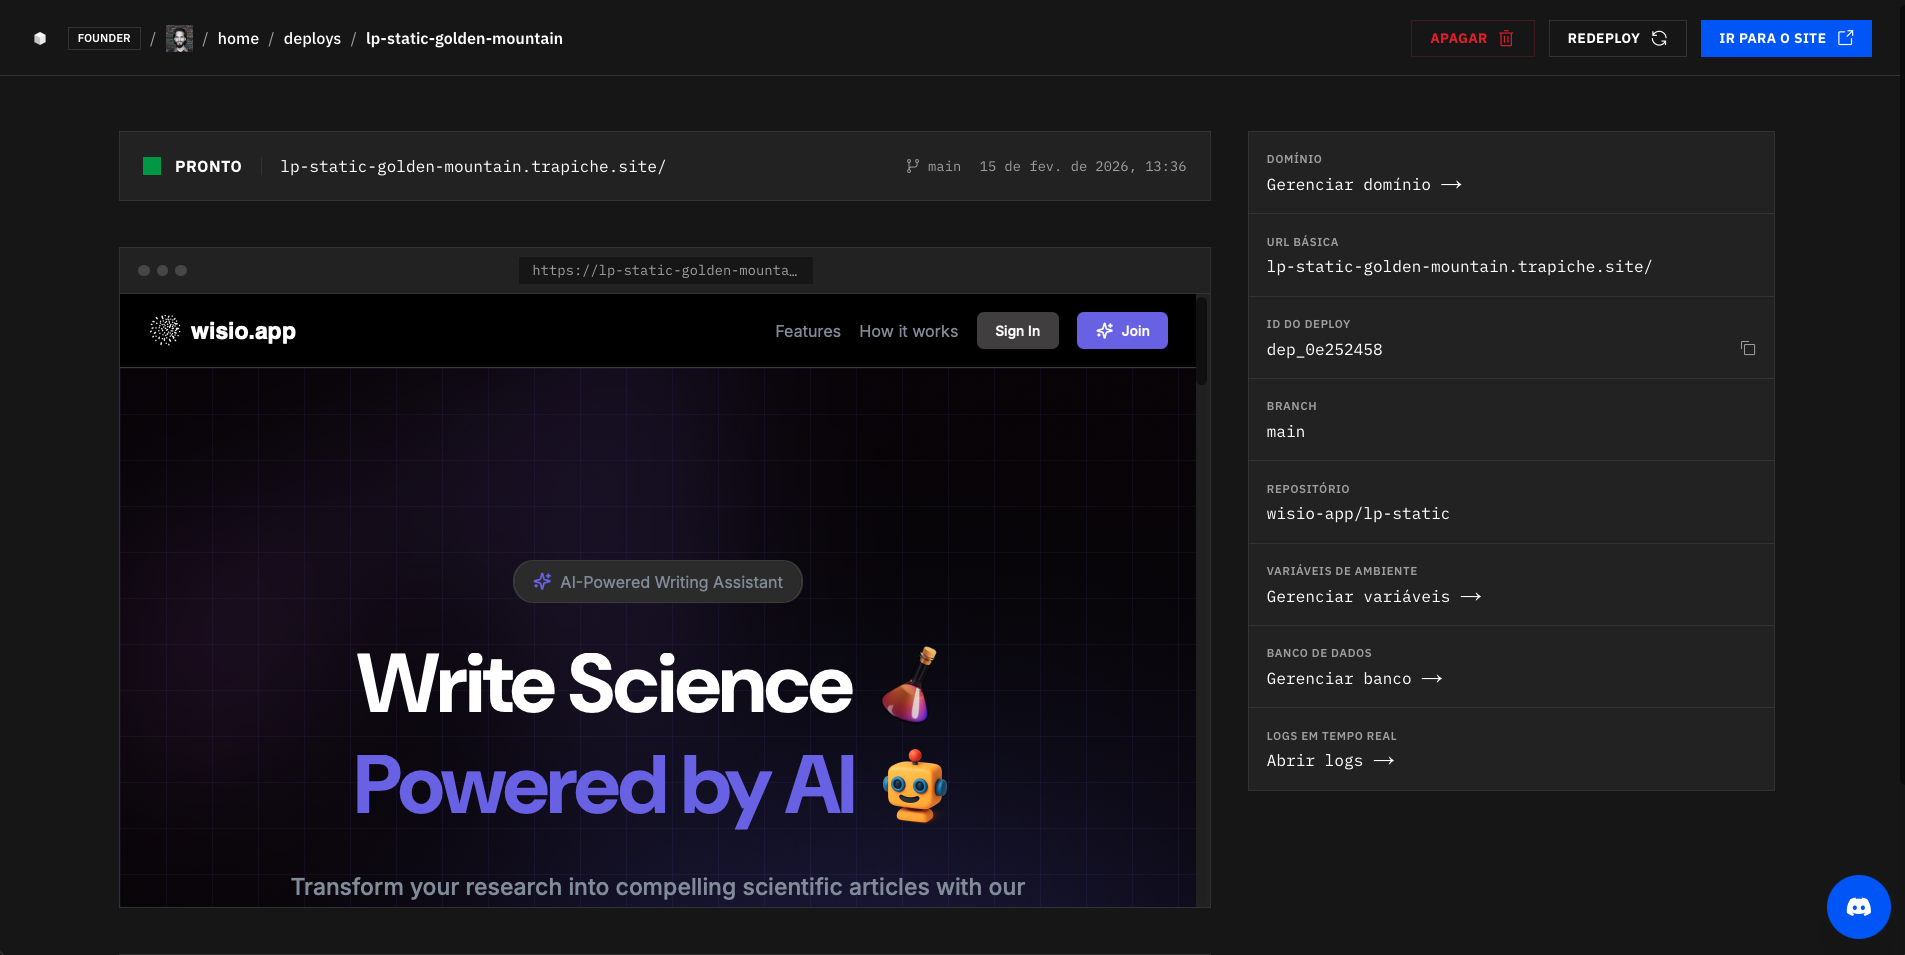Image resolution: width=1905 pixels, height=955 pixels.
Task: Click the hexagon logo in the header
Action: [40, 38]
